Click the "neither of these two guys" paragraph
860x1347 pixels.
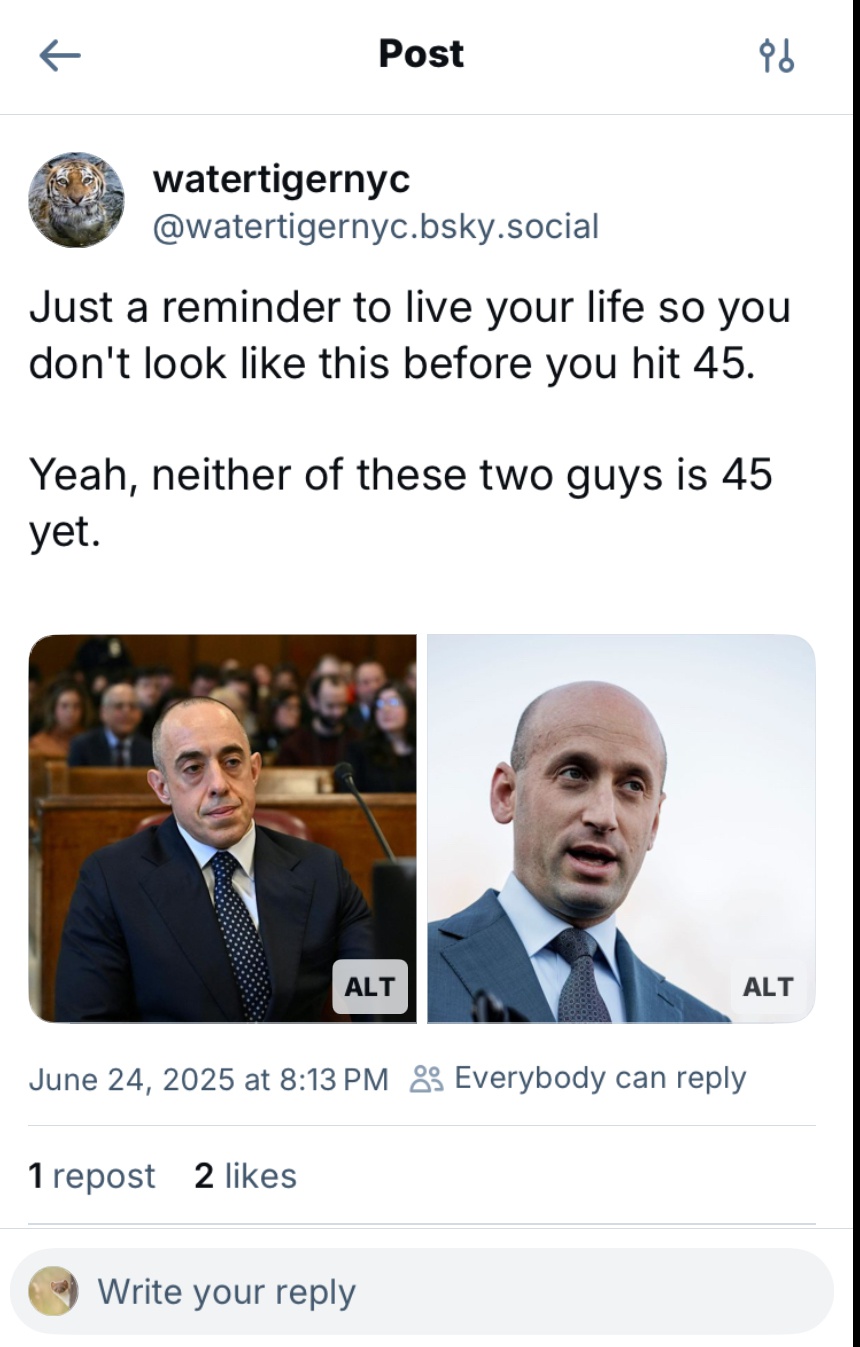tap(400, 502)
